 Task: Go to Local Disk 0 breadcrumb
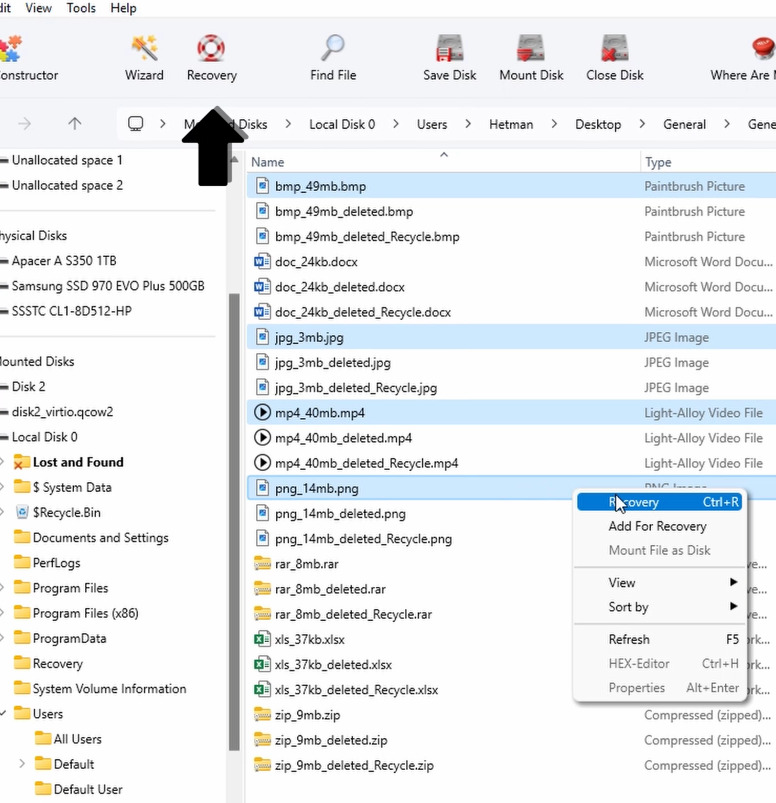coord(342,124)
